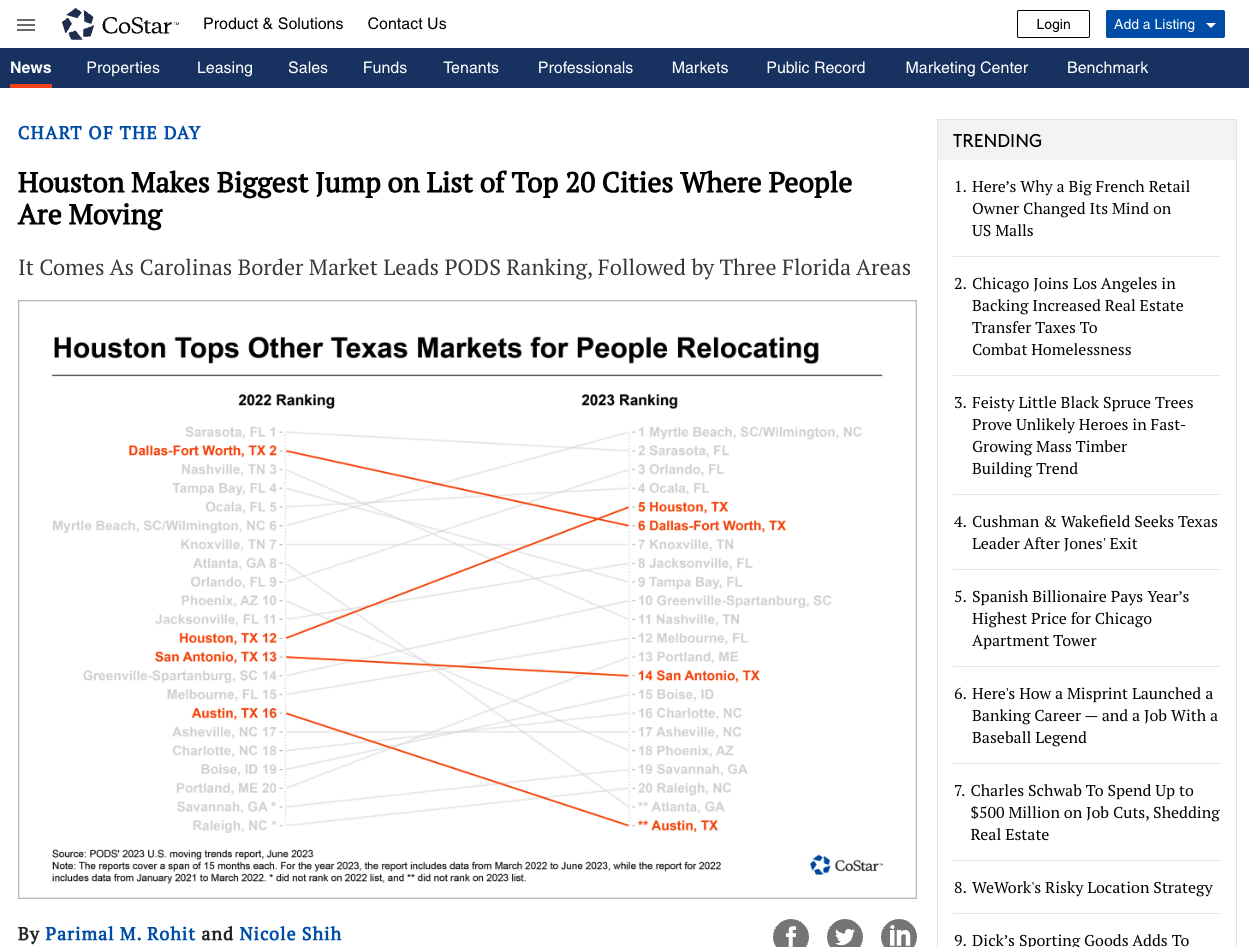Screen dimensions: 1249x947
Task: Click '6 Dallas-Fort Worth, TX' in 2023 ranking
Action: (x=711, y=526)
